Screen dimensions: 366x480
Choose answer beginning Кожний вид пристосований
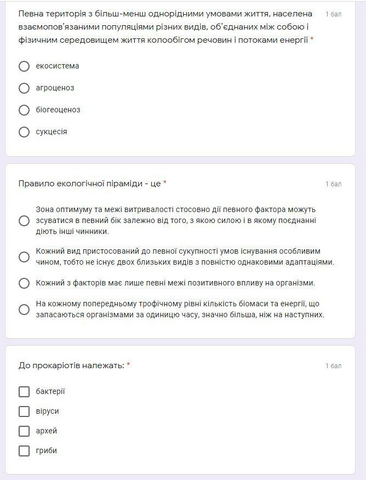(x=24, y=257)
